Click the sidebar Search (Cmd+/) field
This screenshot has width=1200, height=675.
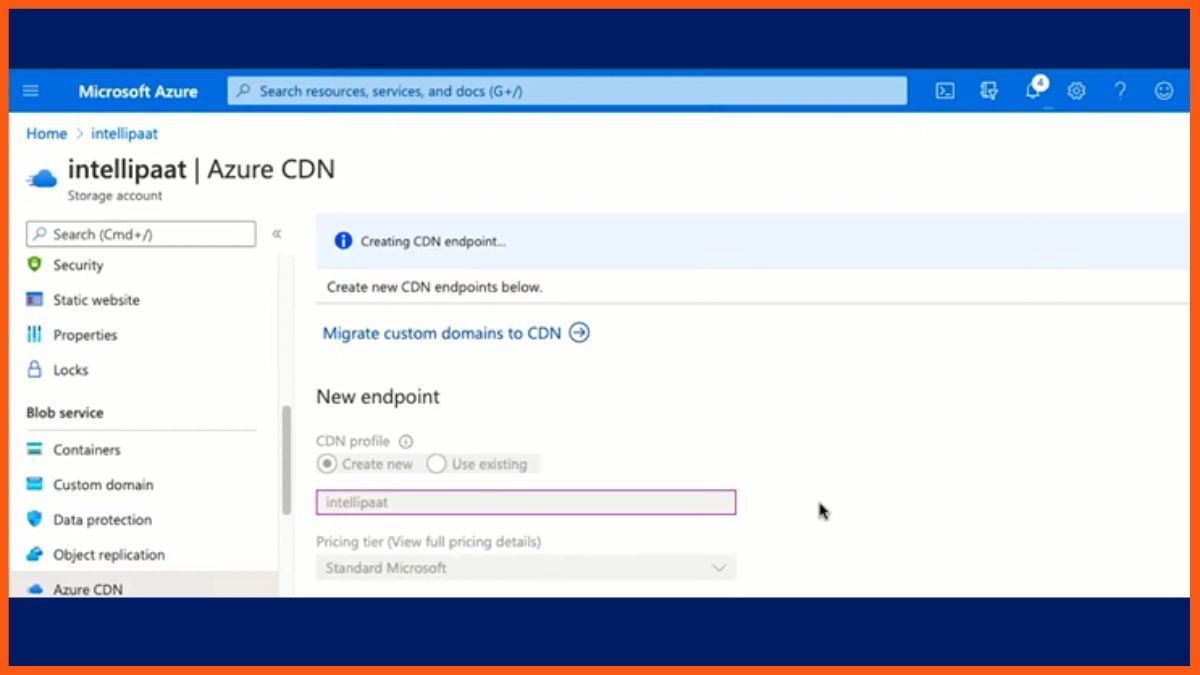tap(141, 234)
